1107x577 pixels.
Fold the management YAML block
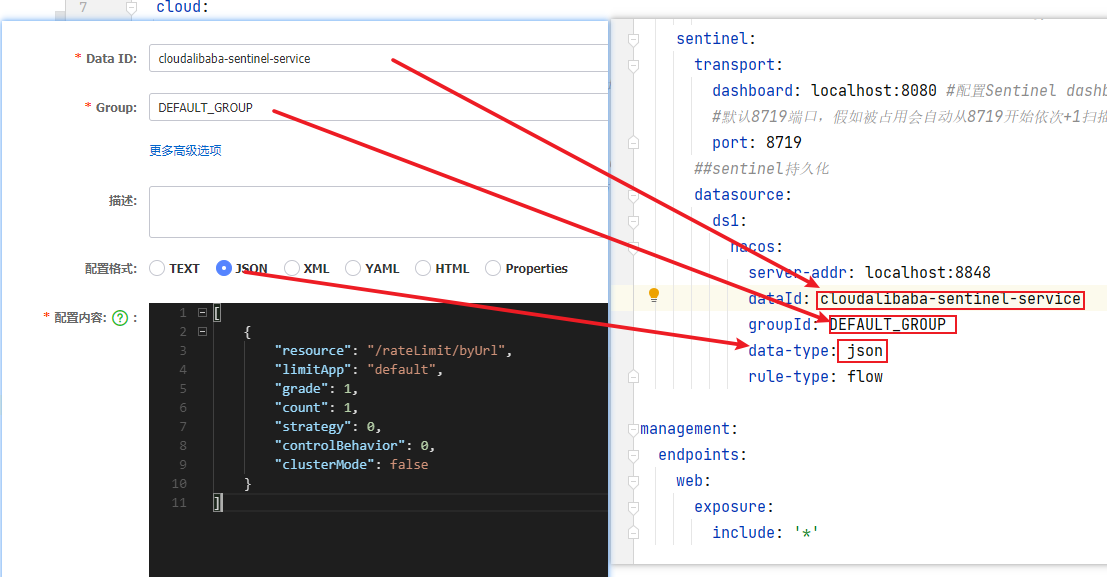point(633,429)
